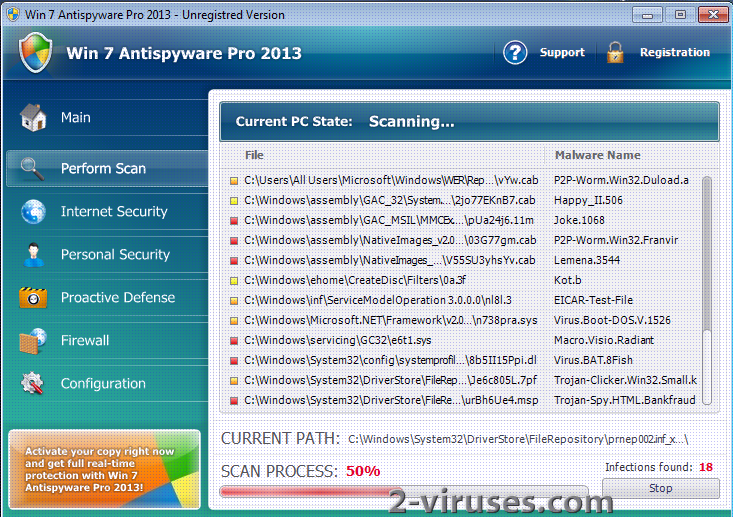Open the Registration link

(x=675, y=52)
